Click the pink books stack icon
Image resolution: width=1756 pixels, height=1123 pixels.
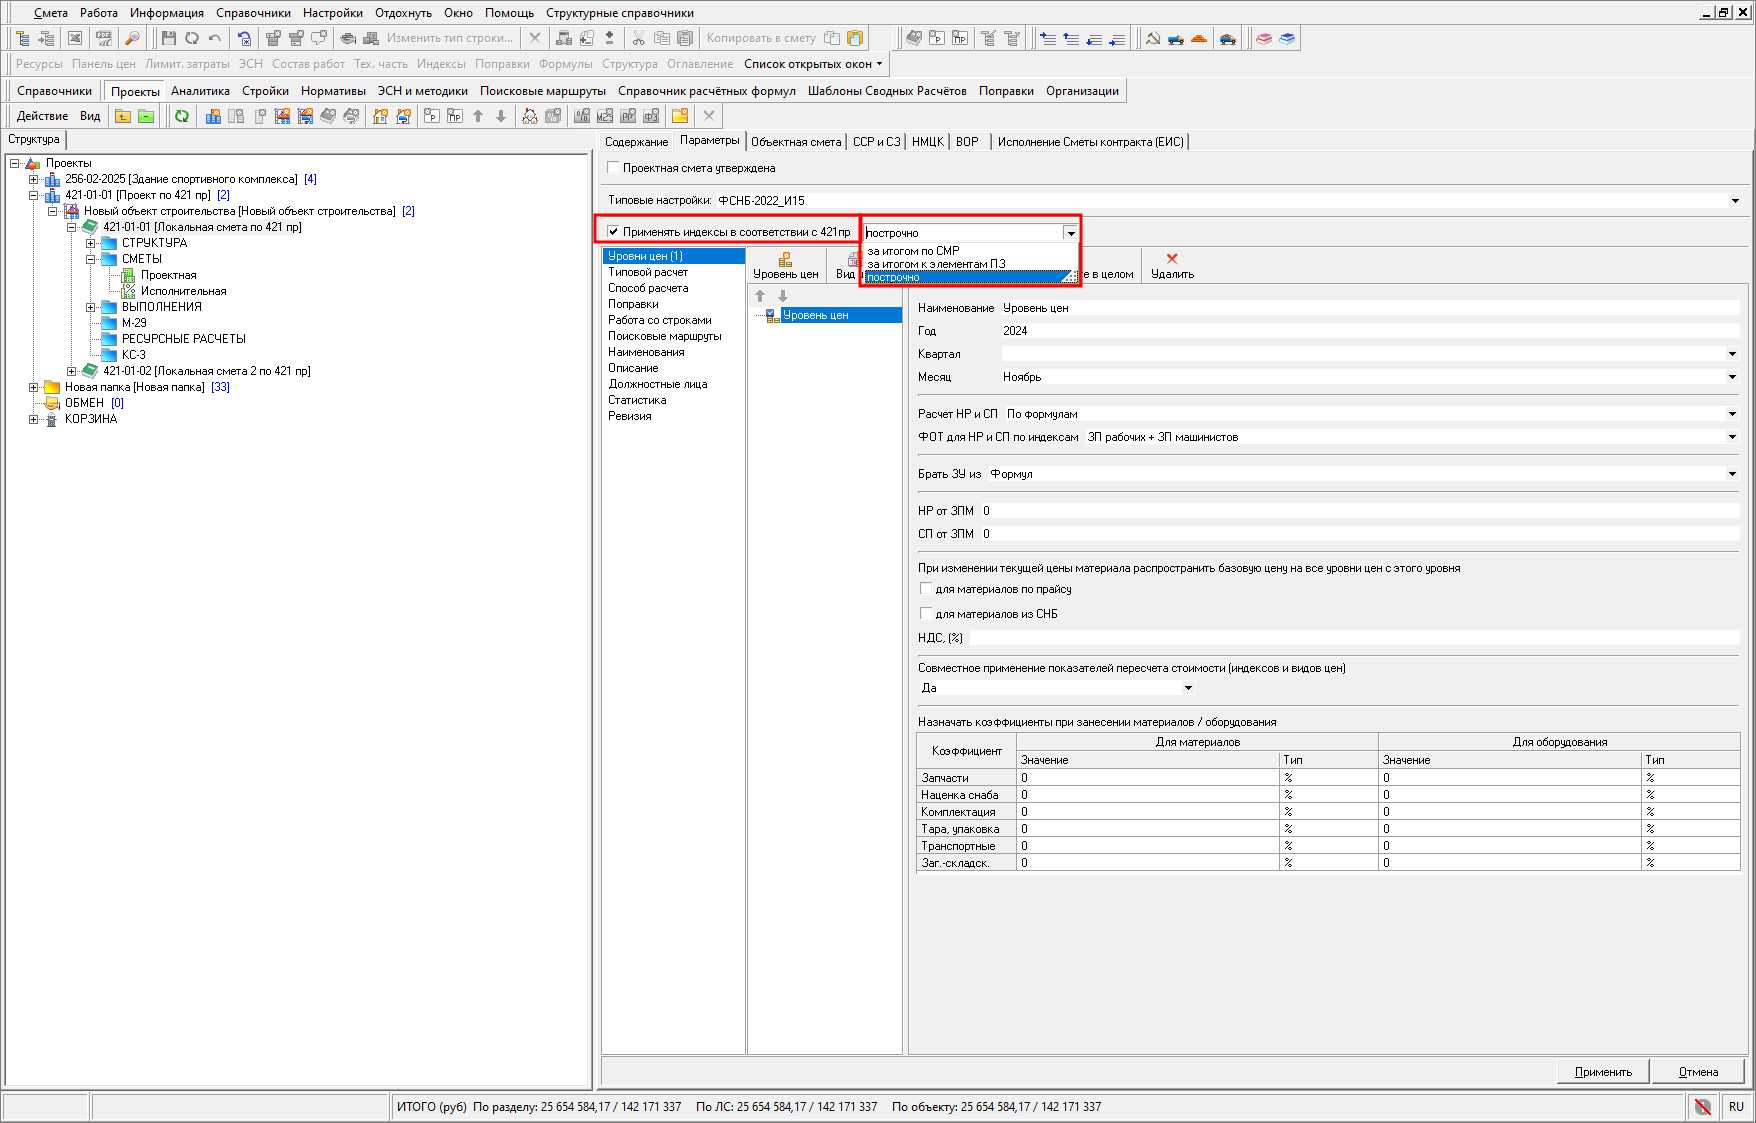click(1264, 38)
